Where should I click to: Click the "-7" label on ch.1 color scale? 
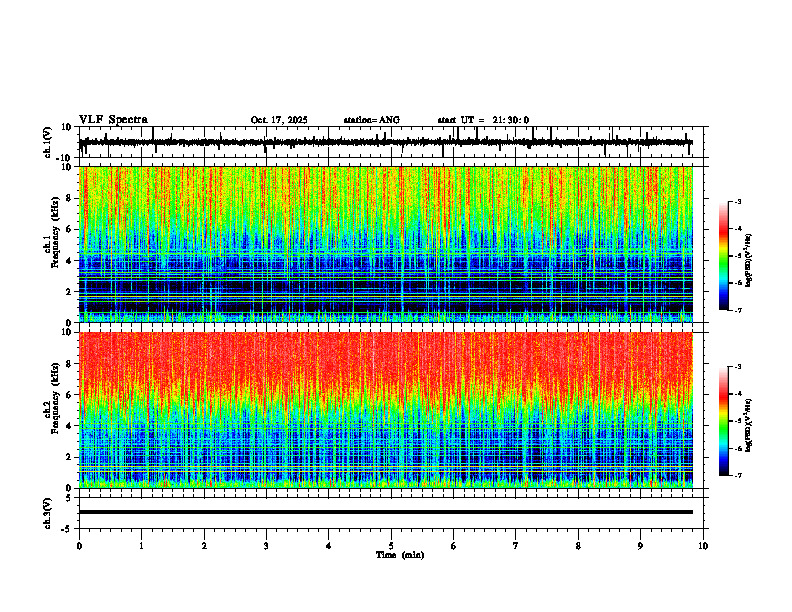pyautogui.click(x=738, y=310)
